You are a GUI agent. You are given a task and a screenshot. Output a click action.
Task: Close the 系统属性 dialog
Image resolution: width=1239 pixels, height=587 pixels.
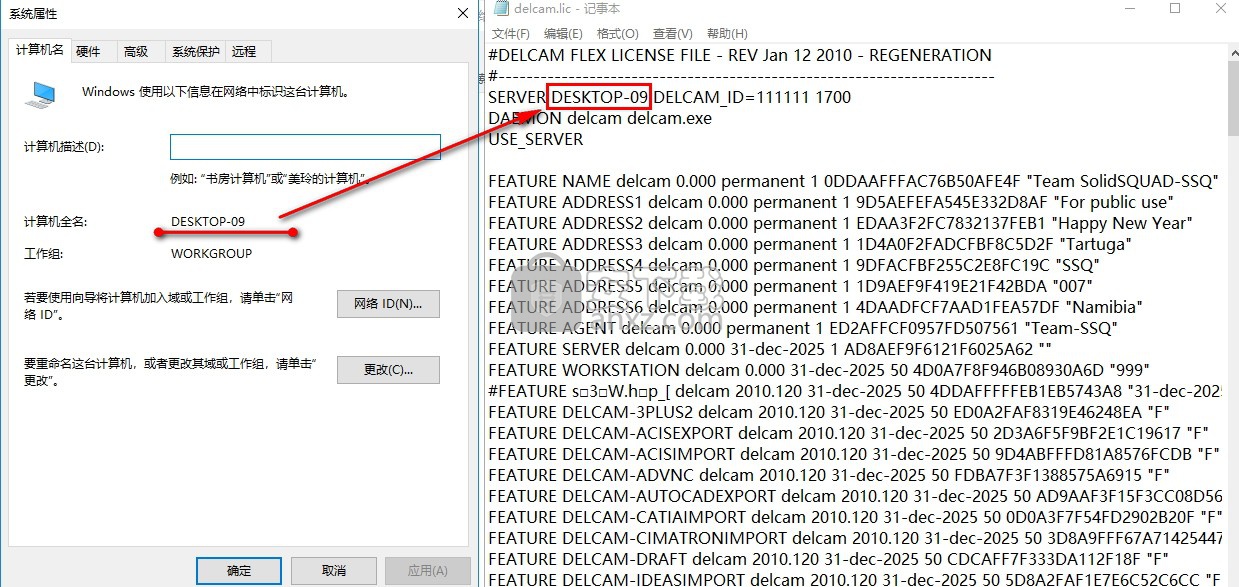click(462, 14)
